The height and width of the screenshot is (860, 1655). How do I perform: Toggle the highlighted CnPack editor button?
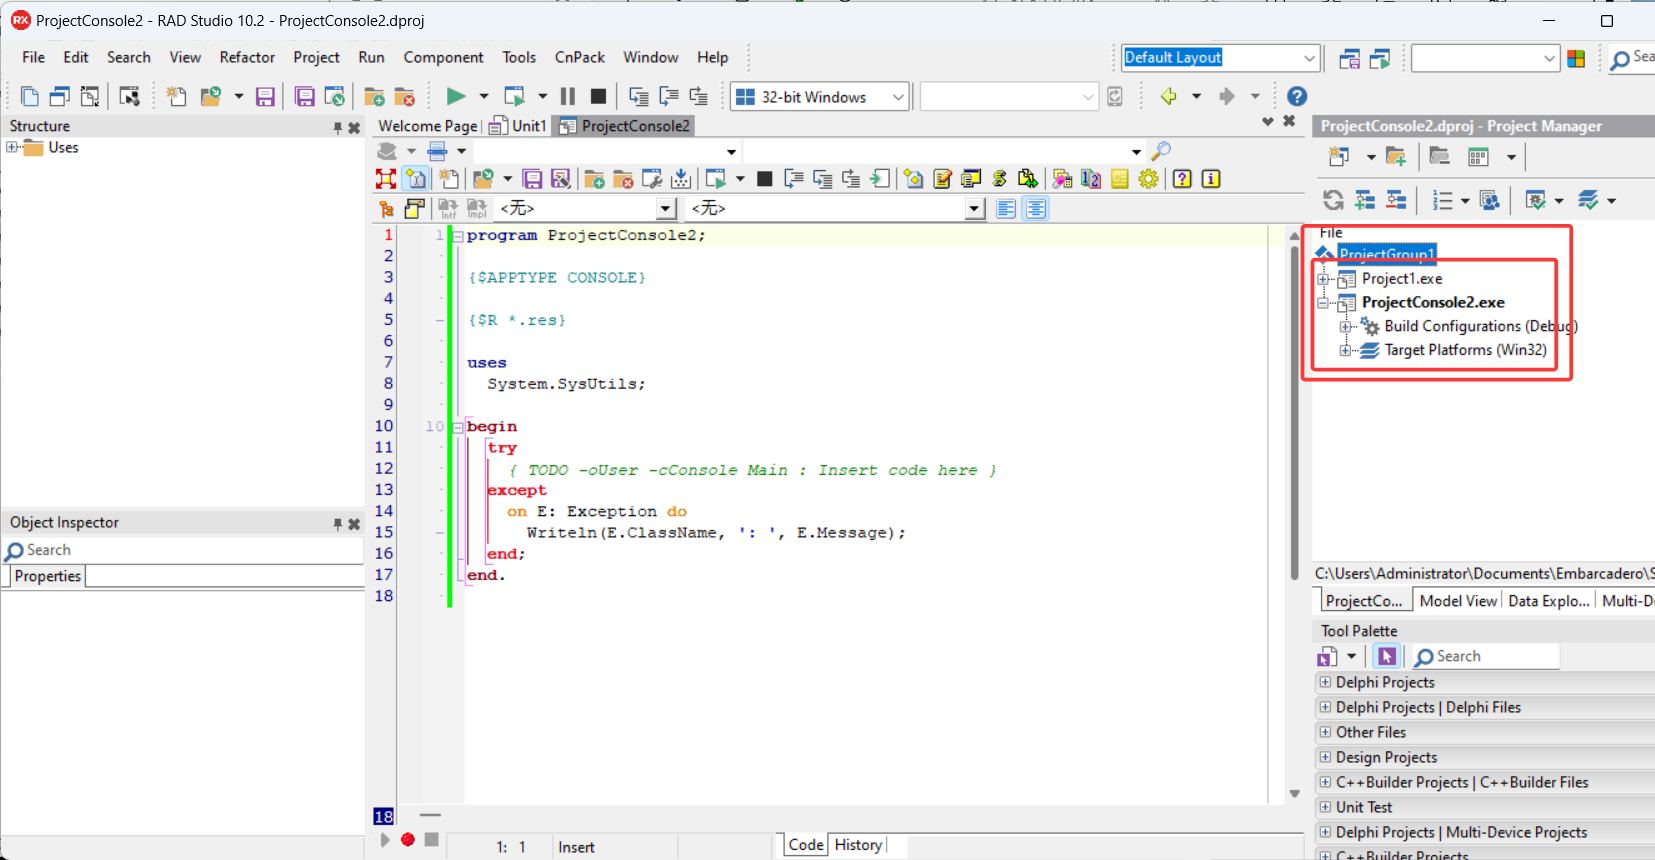coord(416,179)
